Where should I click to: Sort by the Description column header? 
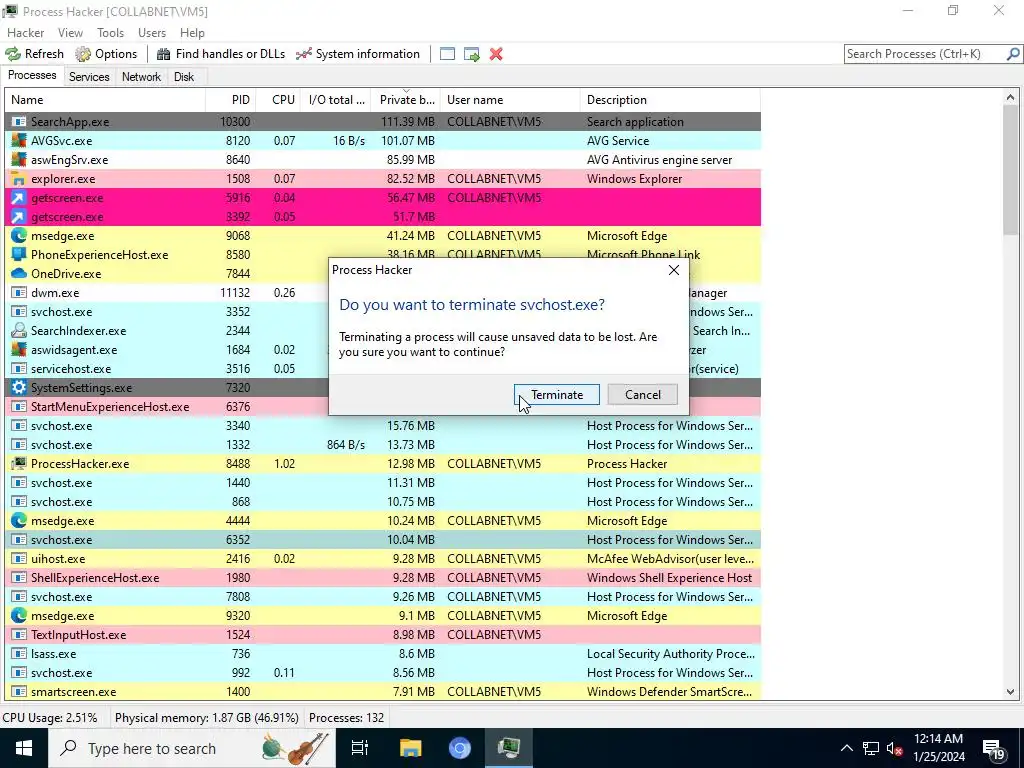point(670,100)
